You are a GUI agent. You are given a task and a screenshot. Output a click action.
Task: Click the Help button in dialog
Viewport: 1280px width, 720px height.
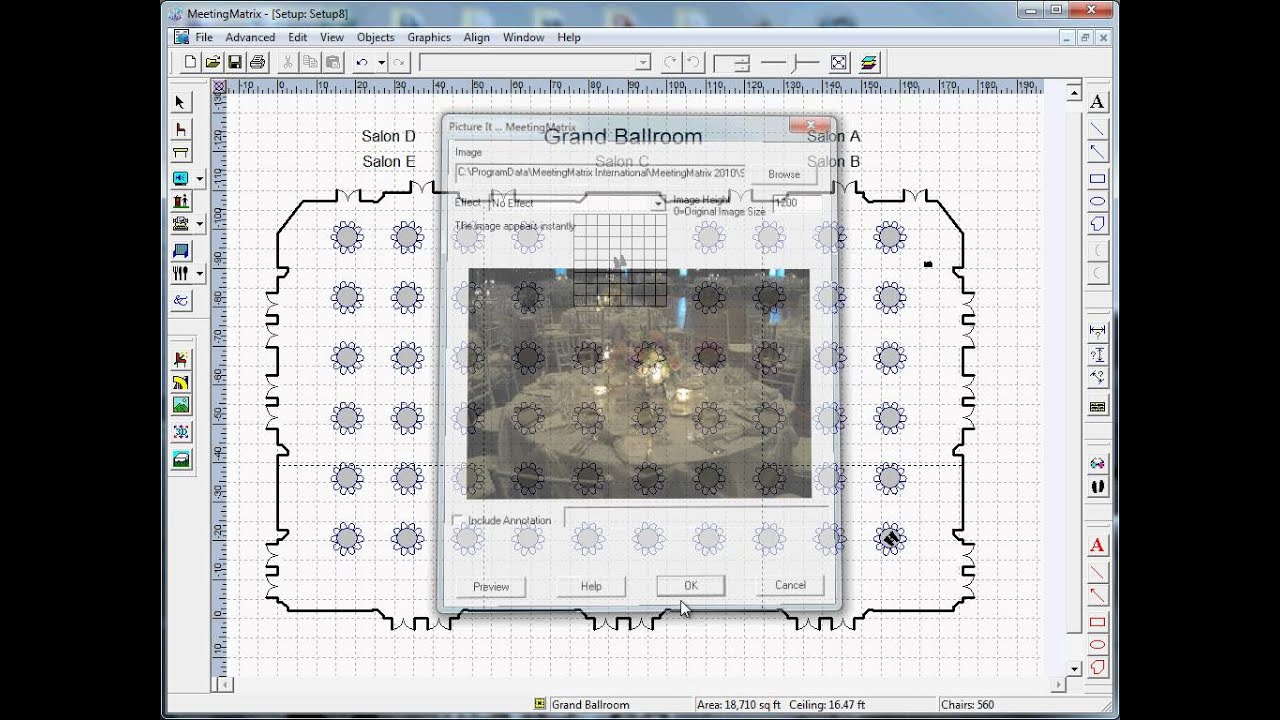tap(591, 586)
